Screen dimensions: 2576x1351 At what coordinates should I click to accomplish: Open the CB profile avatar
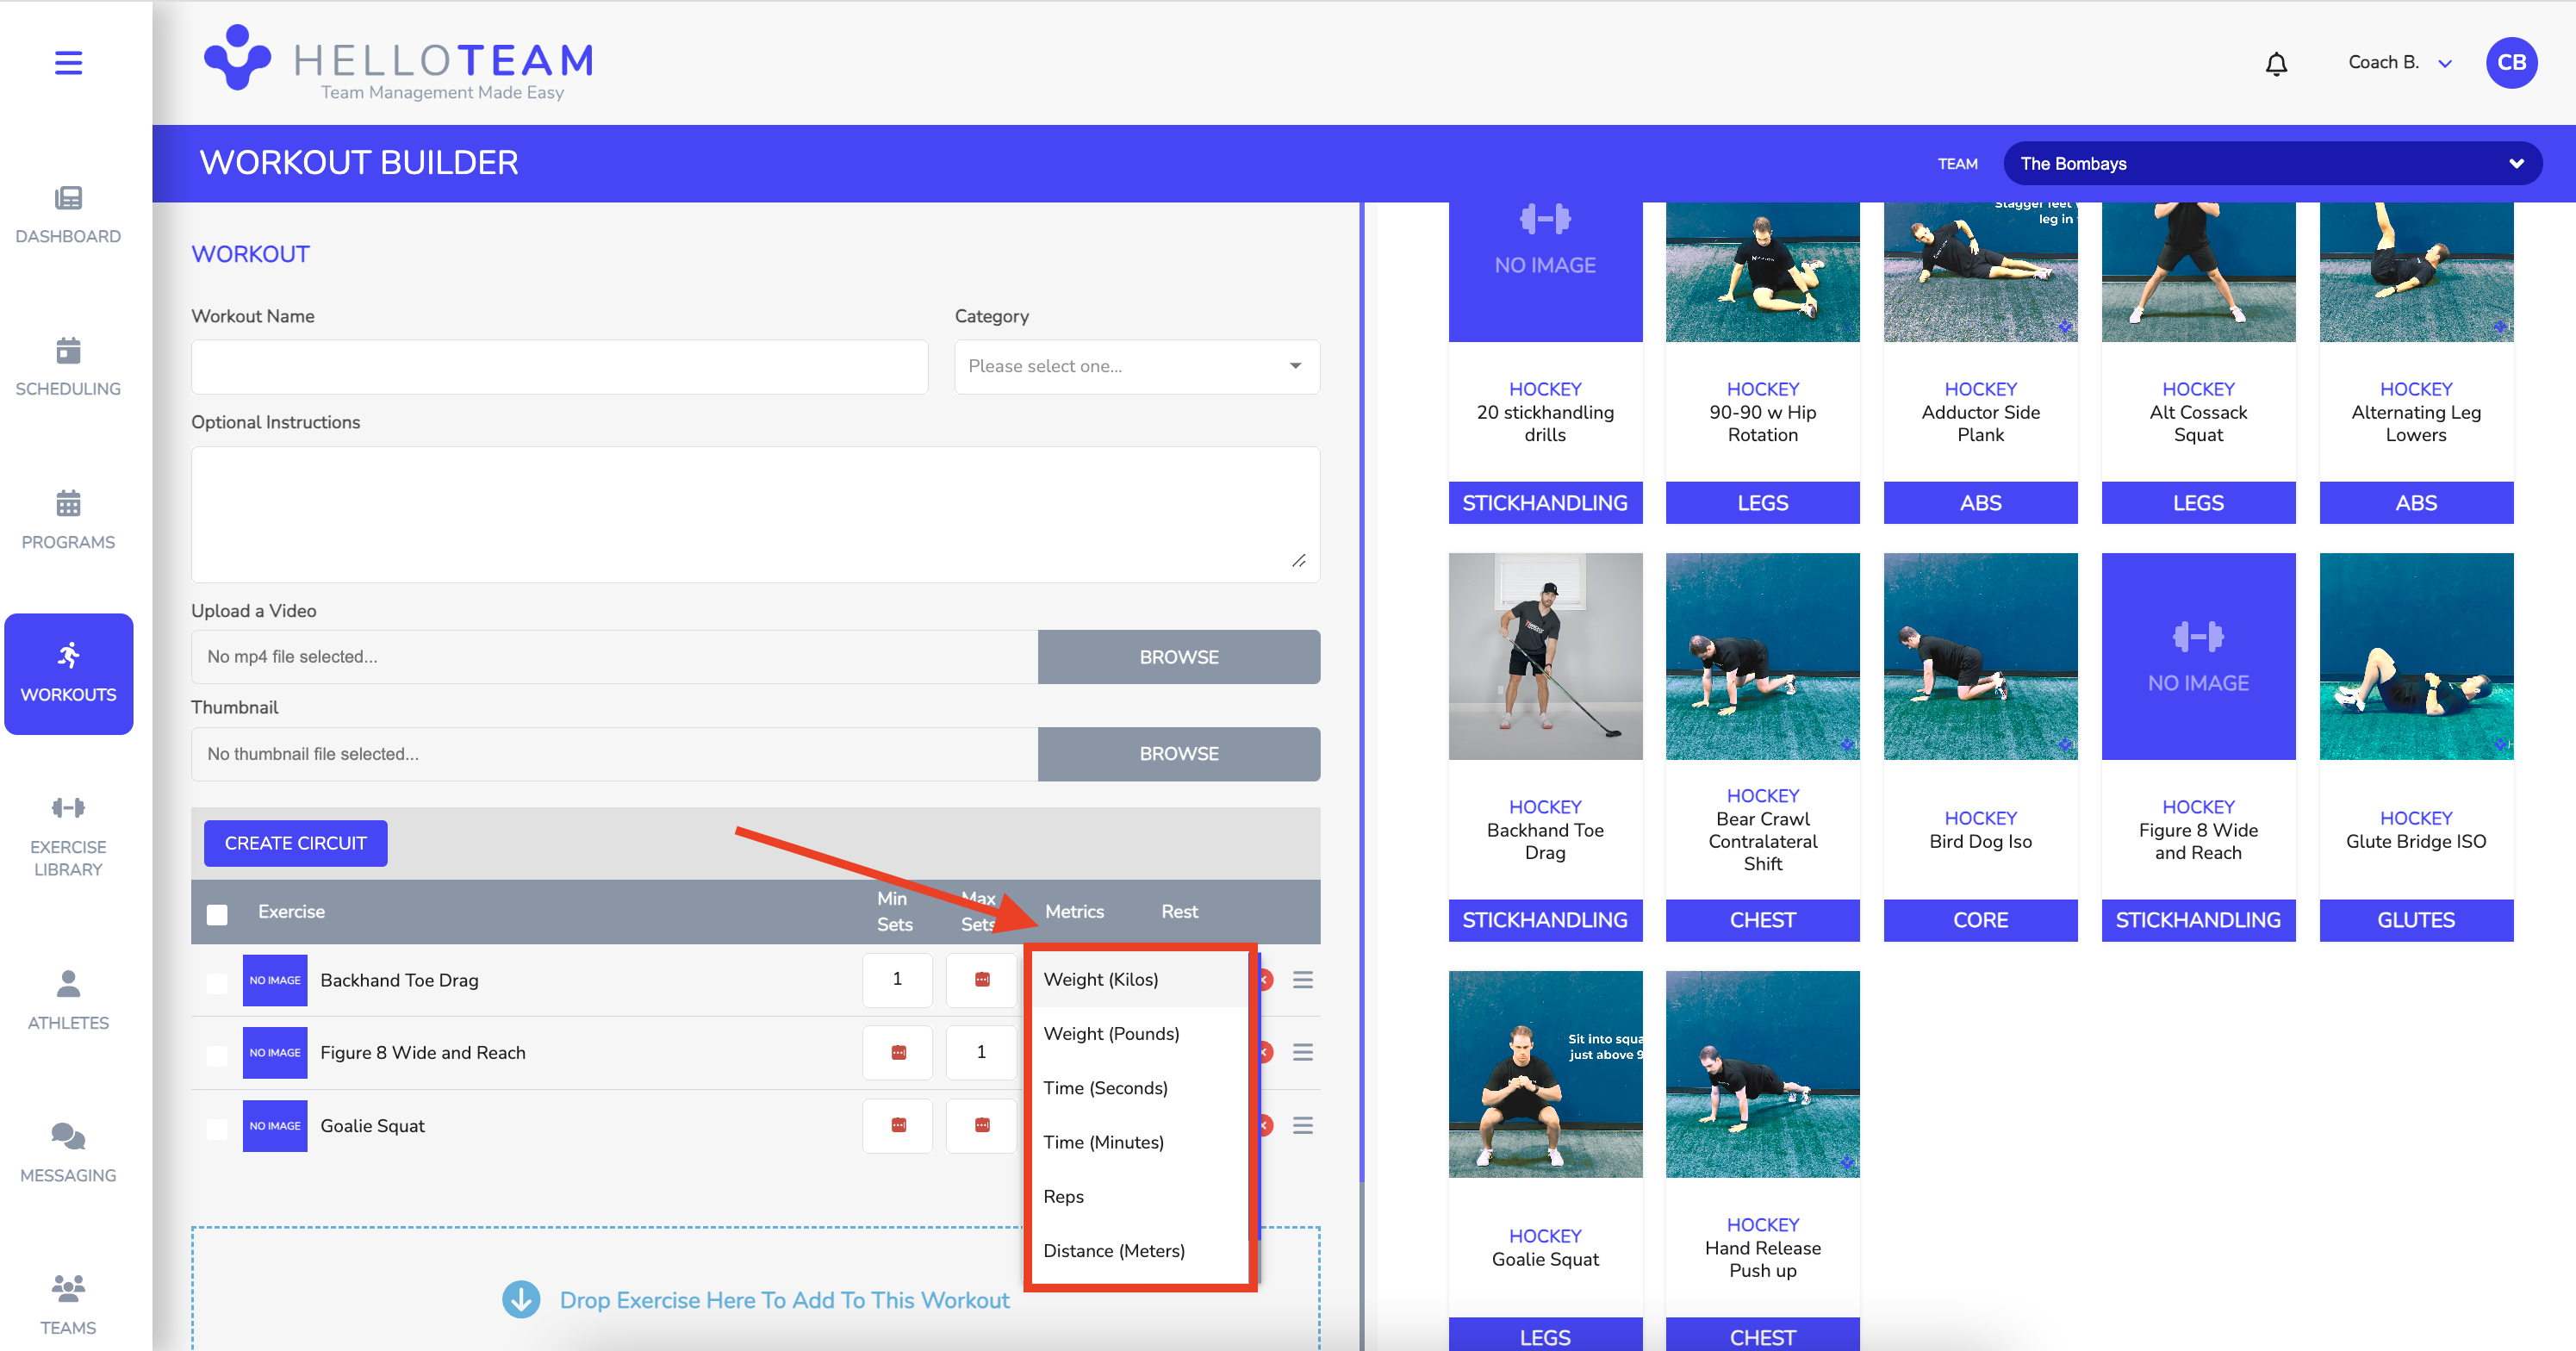point(2511,62)
